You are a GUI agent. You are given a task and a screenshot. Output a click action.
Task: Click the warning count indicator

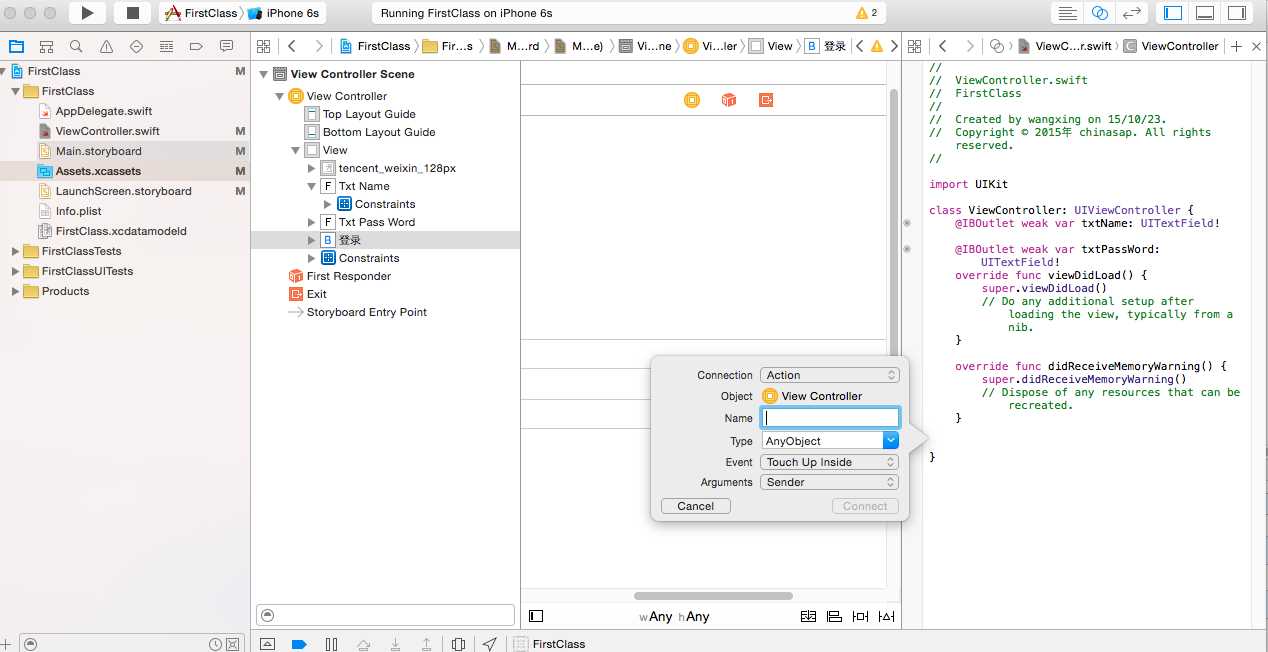(867, 13)
